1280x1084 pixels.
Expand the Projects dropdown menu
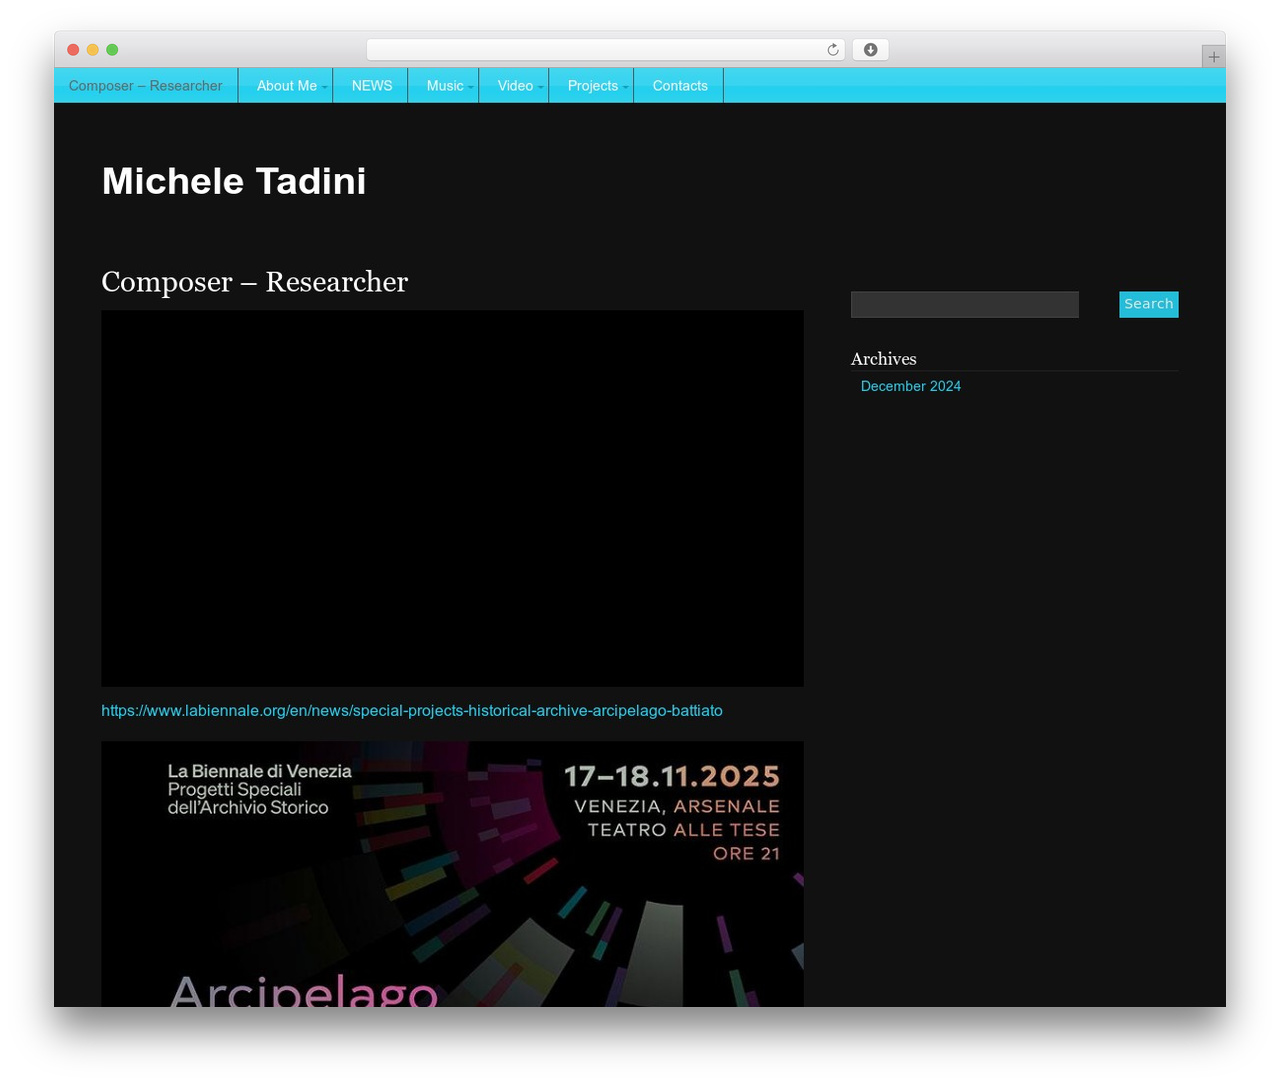coord(593,86)
